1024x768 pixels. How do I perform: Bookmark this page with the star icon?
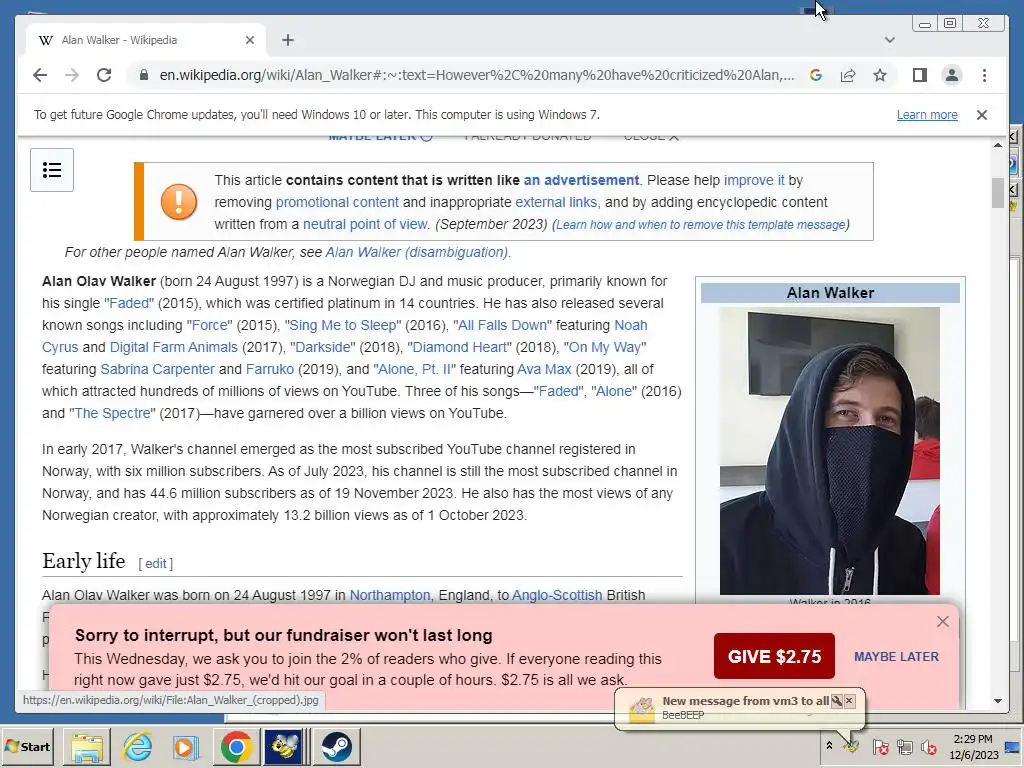(880, 75)
